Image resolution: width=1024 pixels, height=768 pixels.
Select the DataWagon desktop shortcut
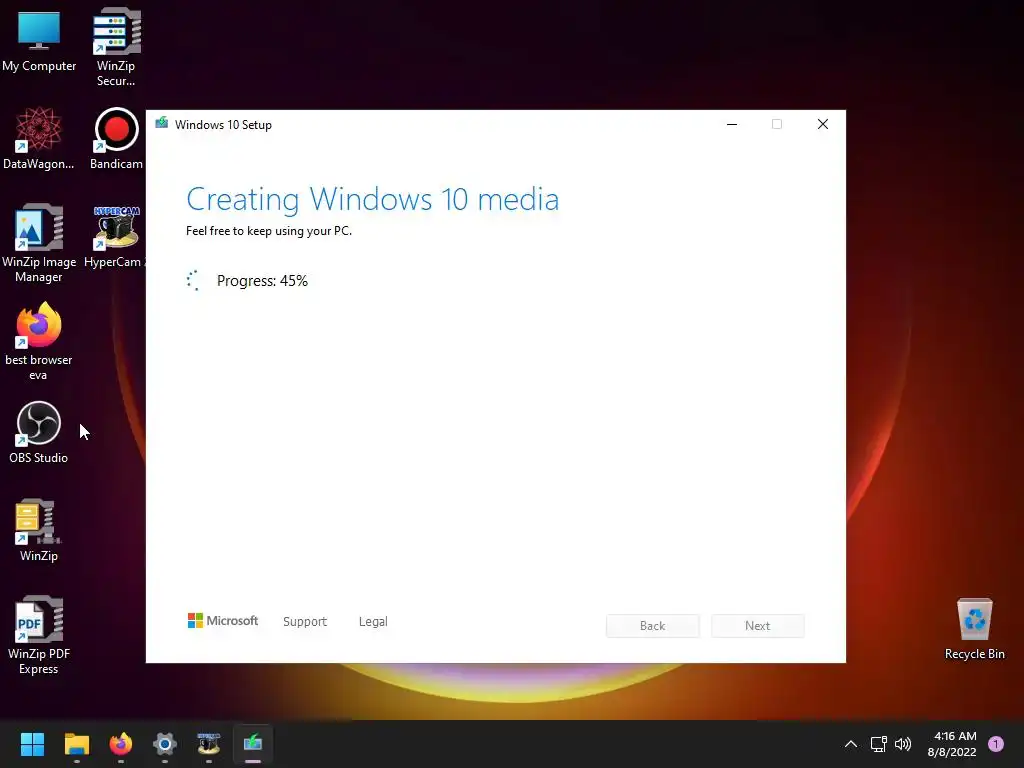click(39, 138)
